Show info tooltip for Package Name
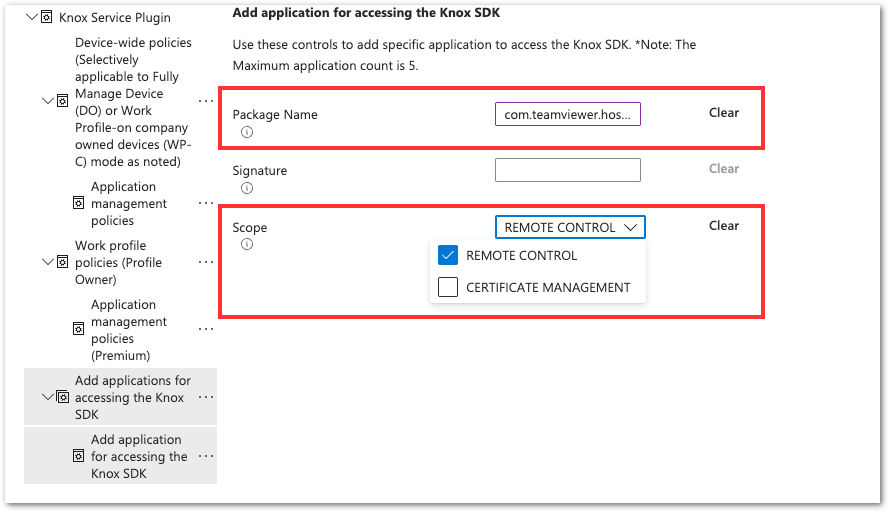The height and width of the screenshot is (512, 889). tap(247, 132)
